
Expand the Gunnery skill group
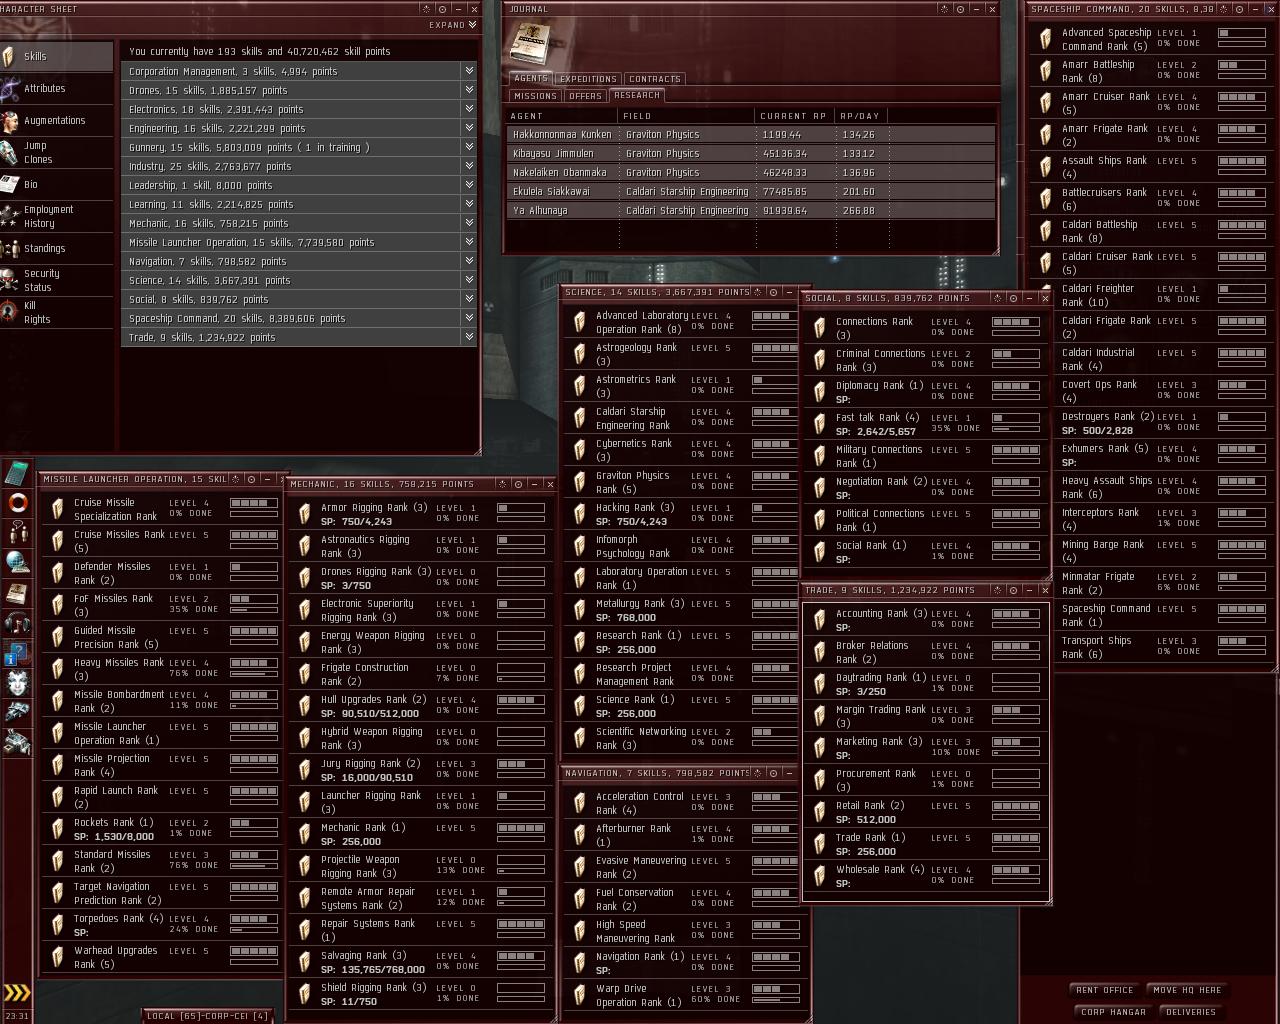point(467,147)
